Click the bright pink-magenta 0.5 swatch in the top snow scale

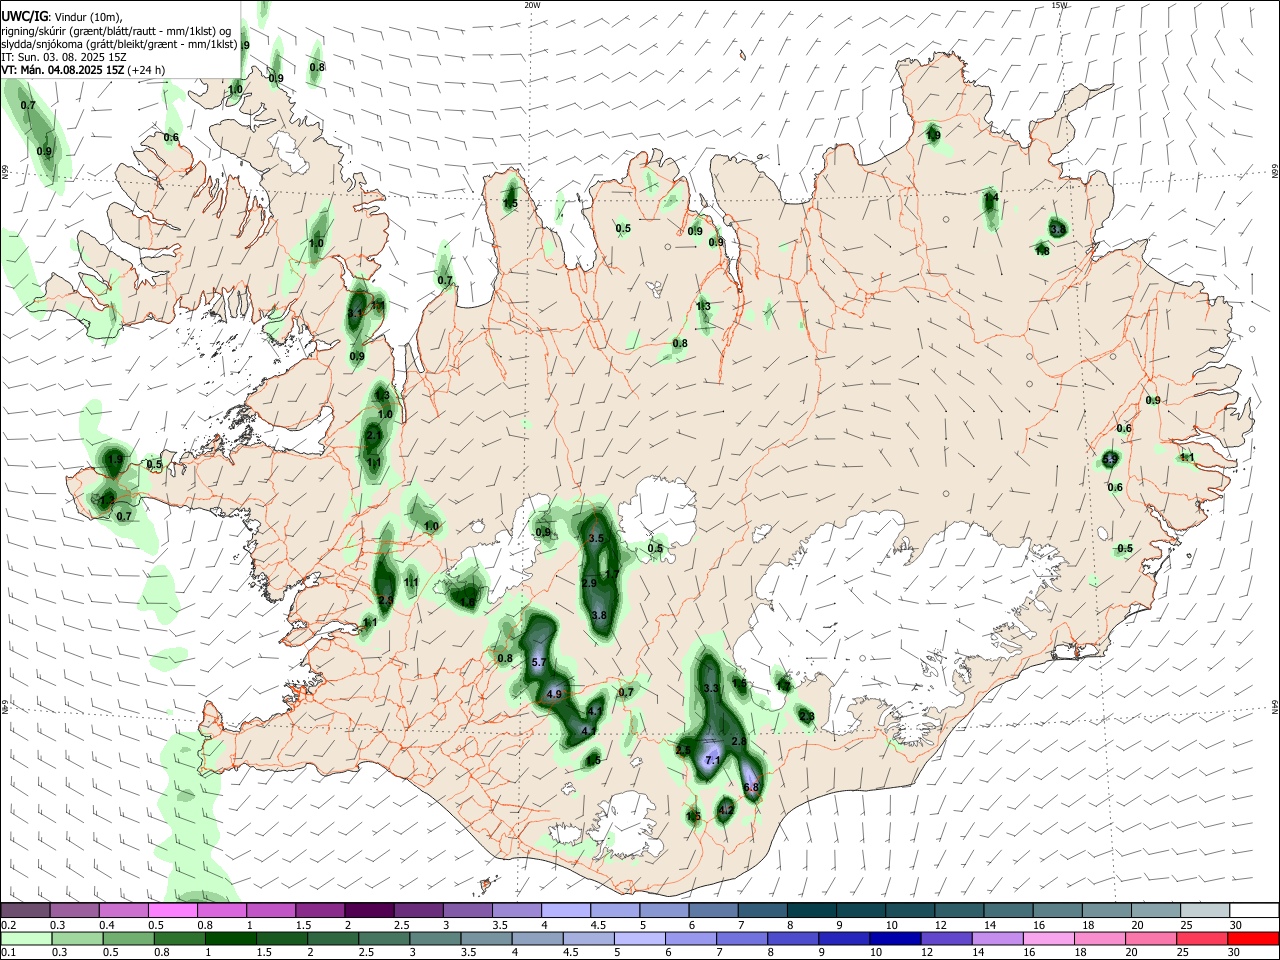[172, 910]
